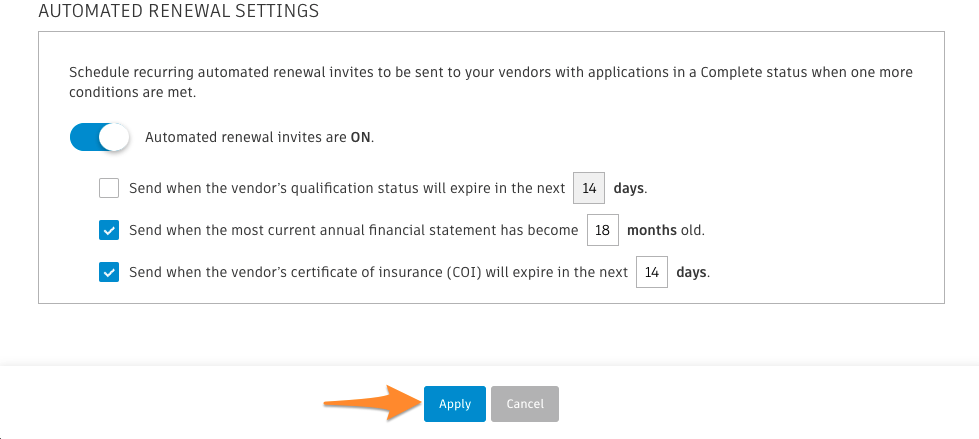This screenshot has height=439, width=979.
Task: Click the bold "months" text after the 18 field
Action: [x=653, y=230]
